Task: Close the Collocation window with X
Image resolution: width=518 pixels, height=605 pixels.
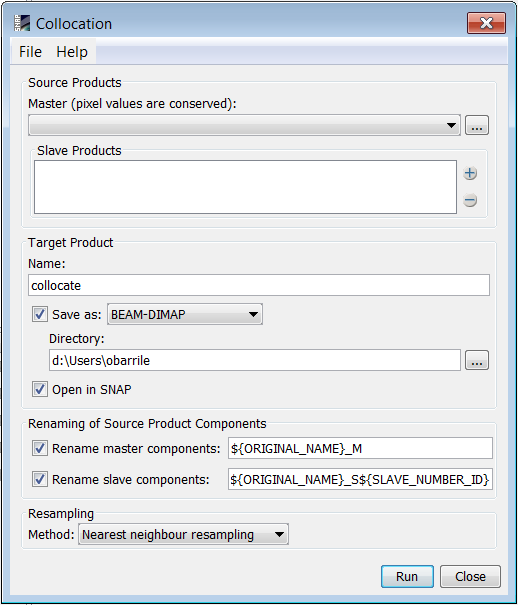Action: click(x=486, y=23)
